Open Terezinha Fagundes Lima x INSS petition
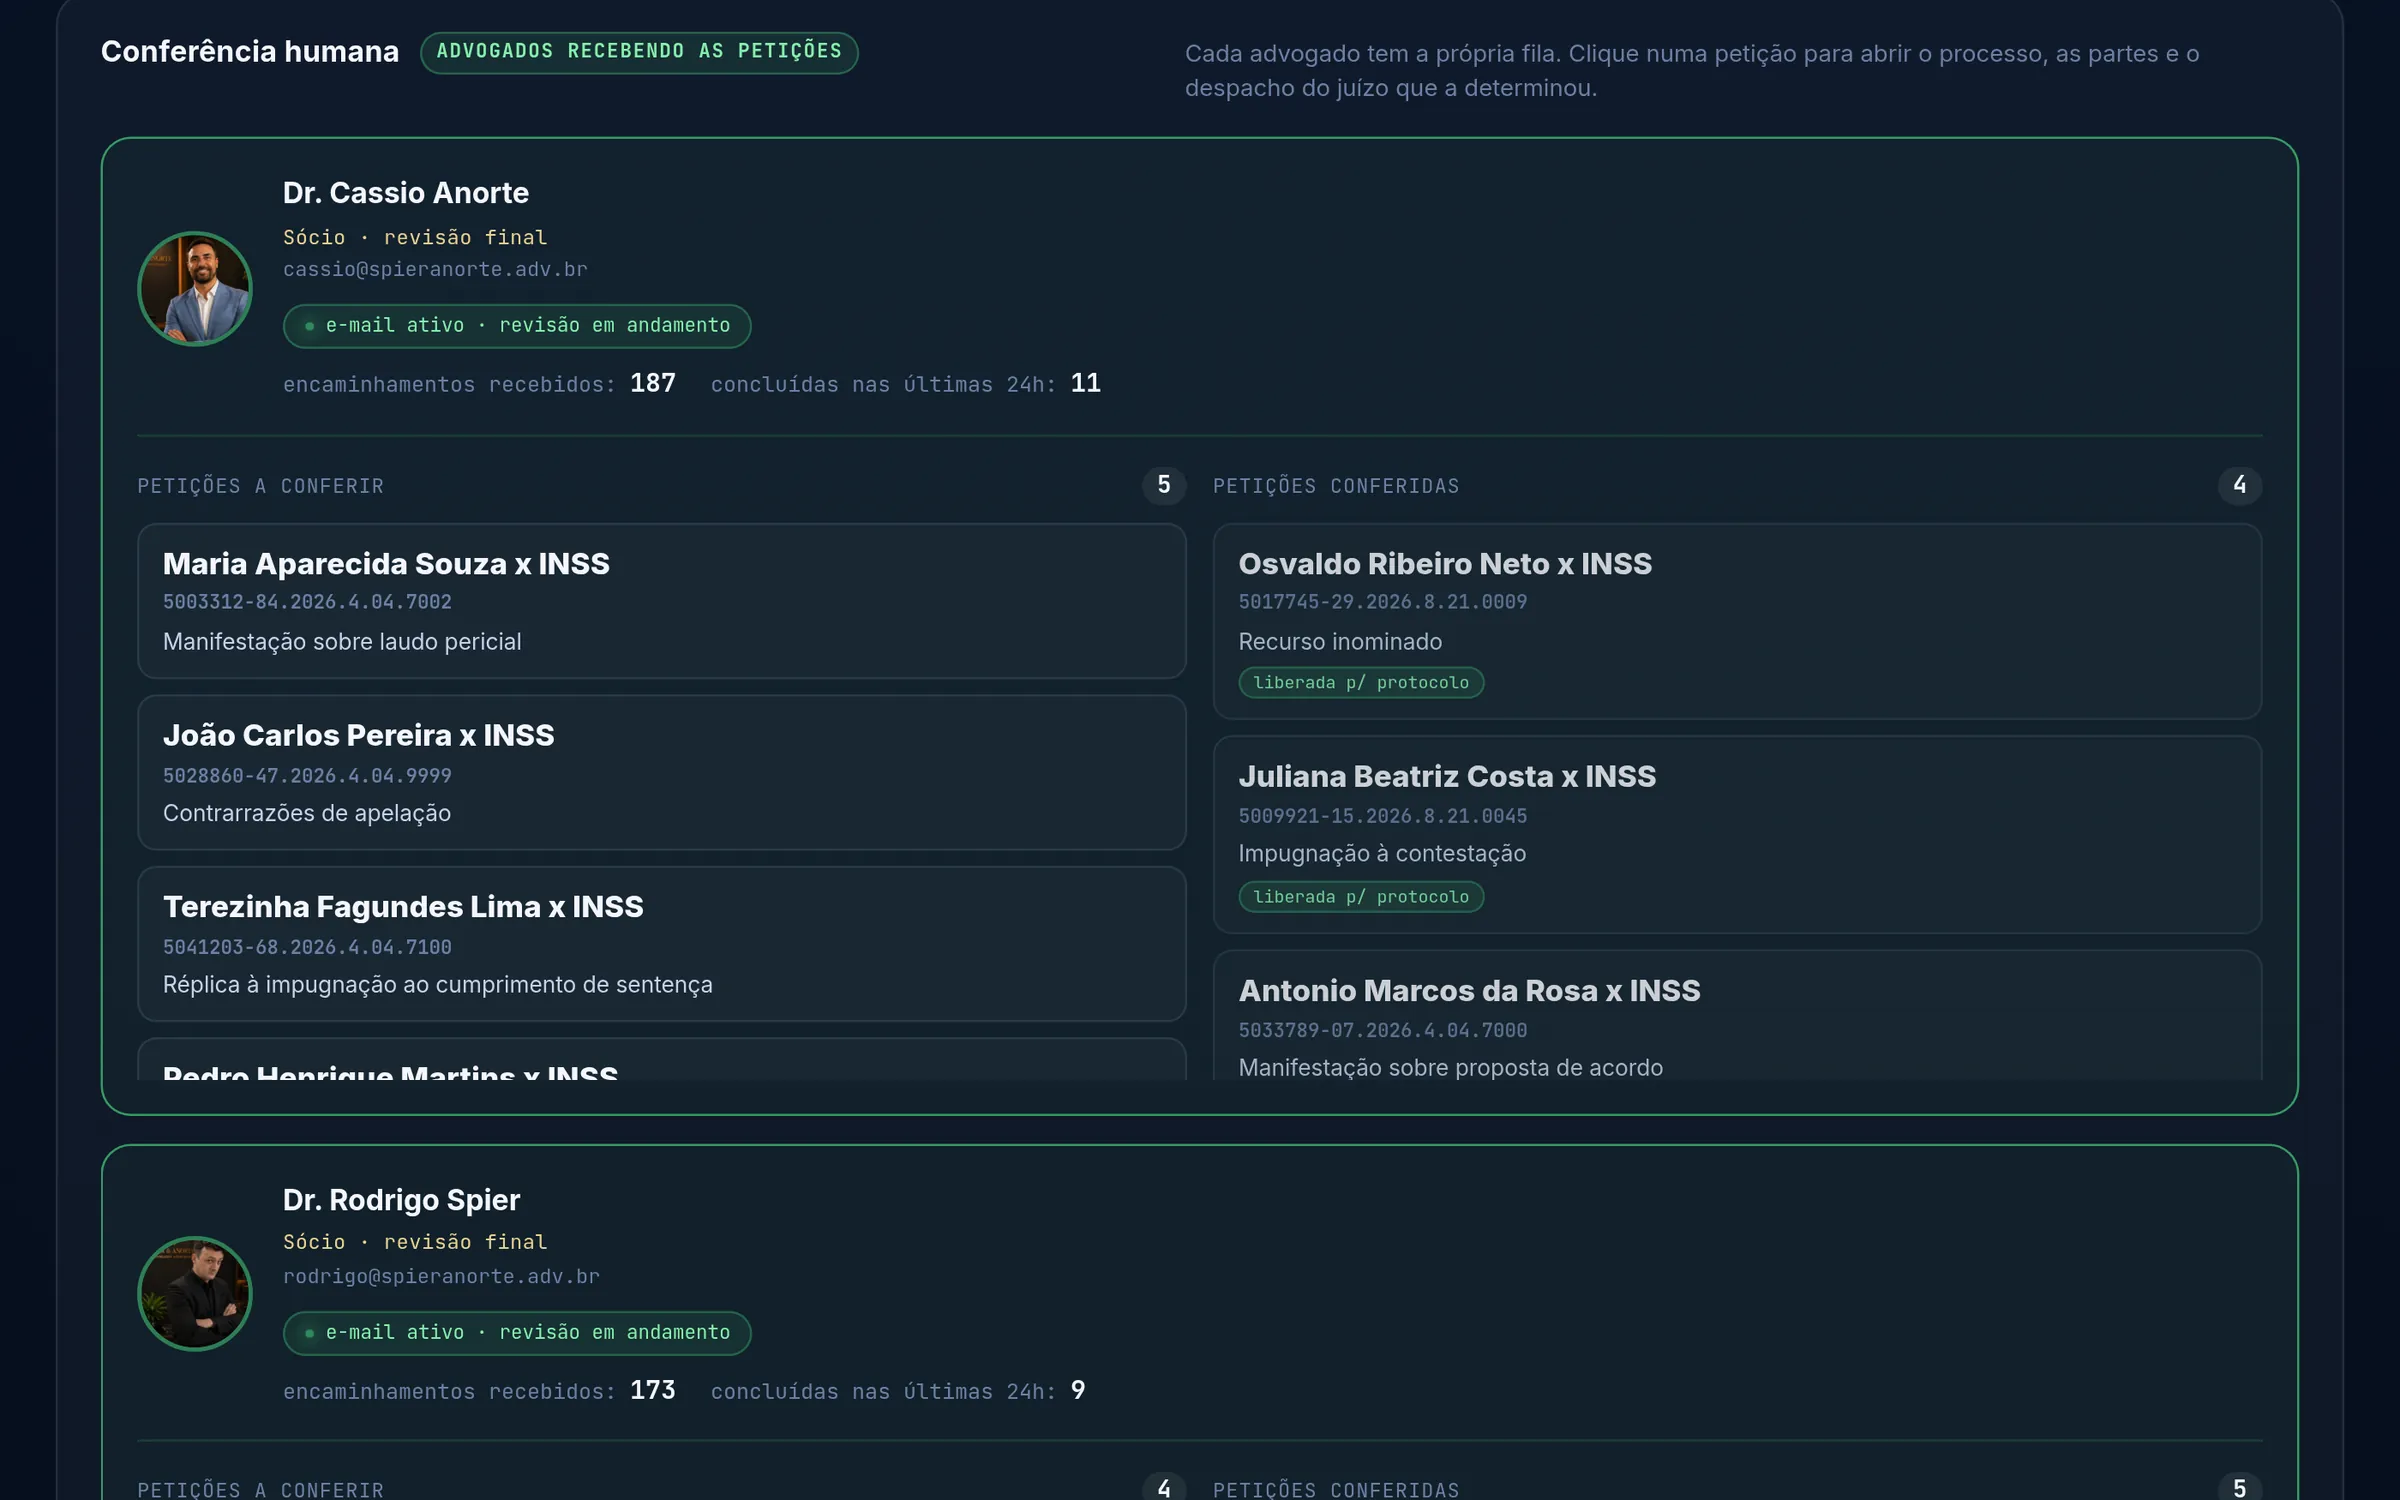The height and width of the screenshot is (1500, 2400). point(661,944)
